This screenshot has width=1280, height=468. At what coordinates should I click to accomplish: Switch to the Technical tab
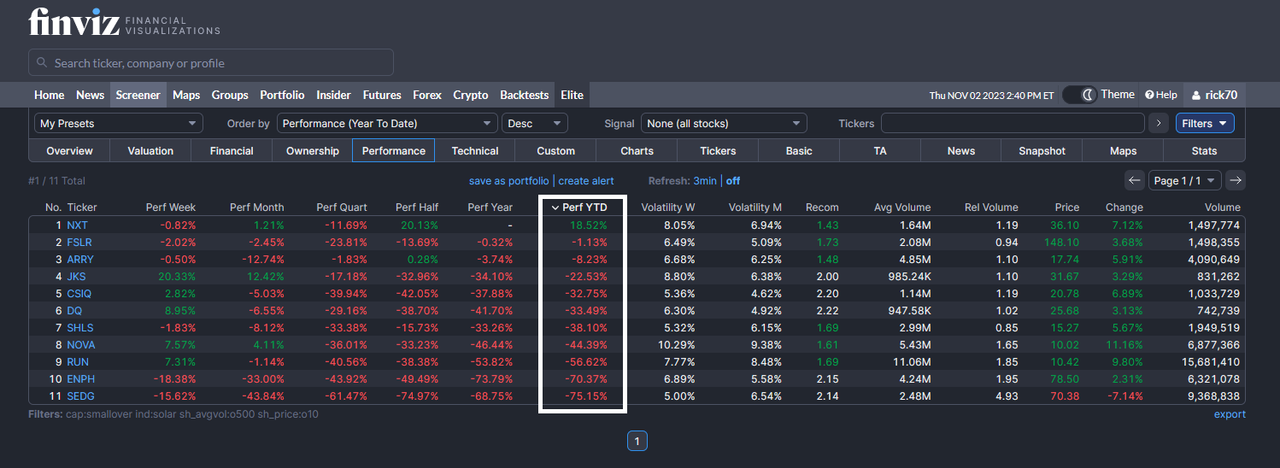point(475,151)
